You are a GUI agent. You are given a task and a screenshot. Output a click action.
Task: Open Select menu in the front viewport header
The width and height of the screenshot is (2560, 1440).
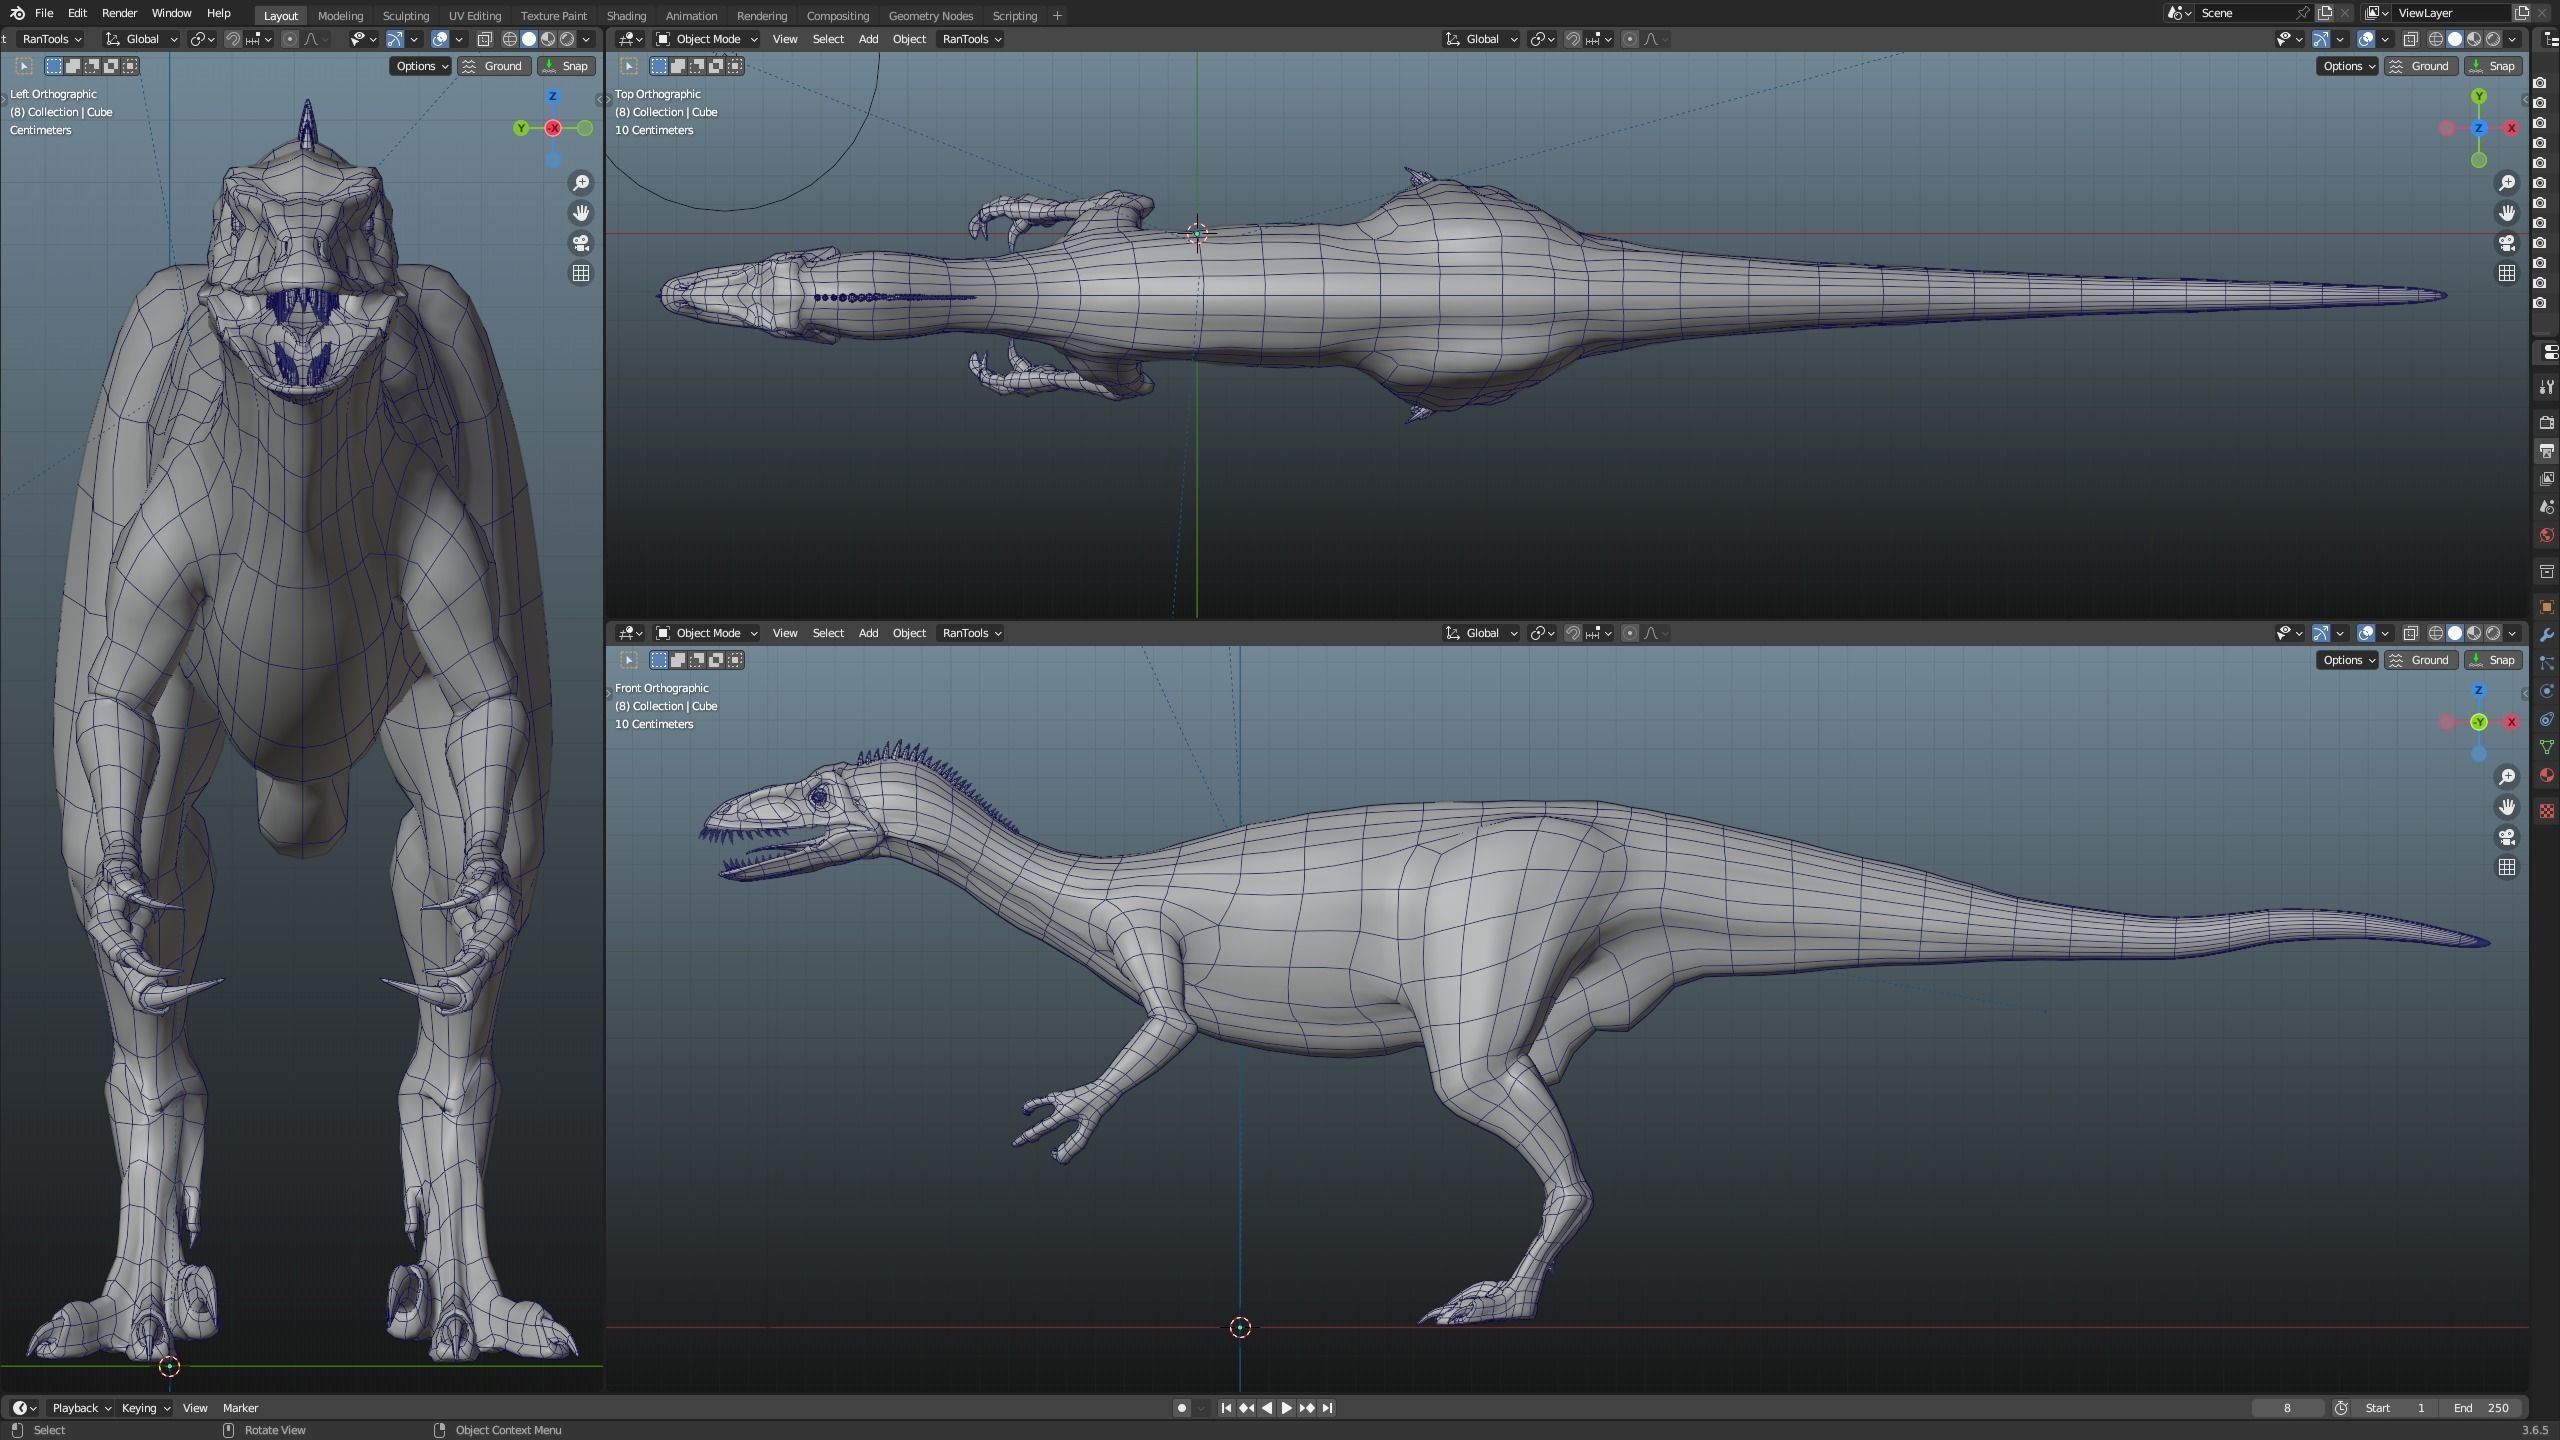click(828, 633)
